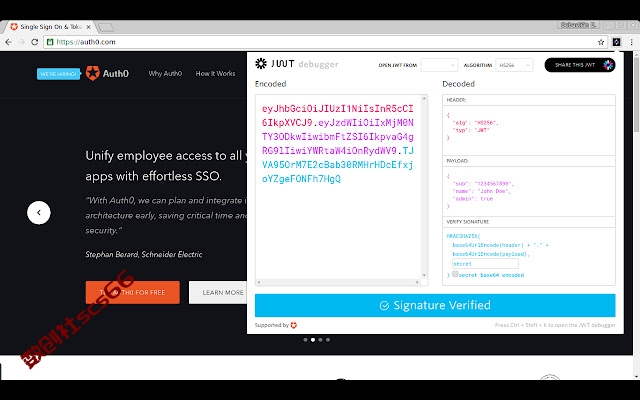Close the Single Sign On tab
Image resolution: width=640 pixels, height=400 pixels.
click(89, 27)
